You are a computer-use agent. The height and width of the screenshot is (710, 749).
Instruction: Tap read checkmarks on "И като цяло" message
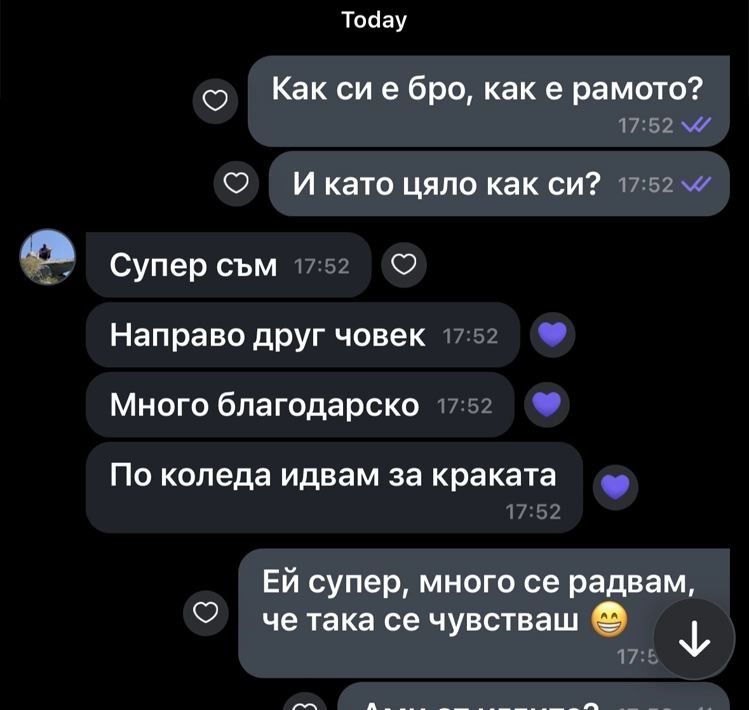coord(696,184)
